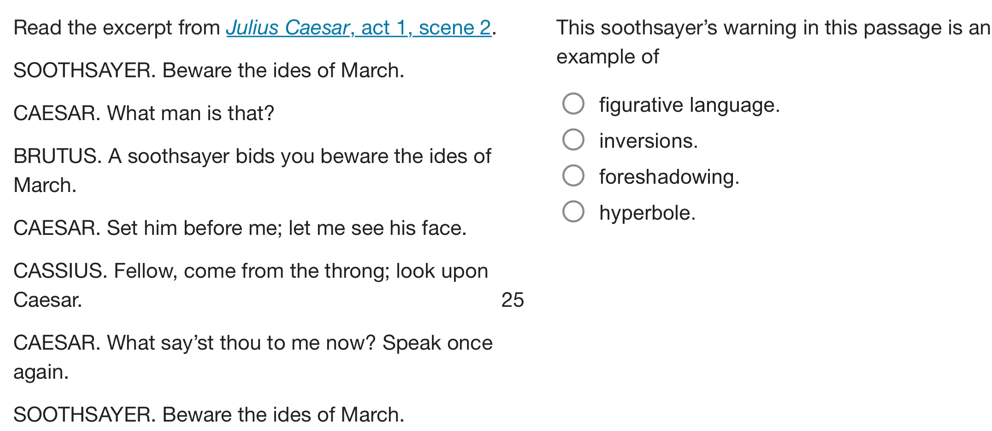The image size is (992, 431).
Task: Click the "foreshadowing." answer label text
Action: pyautogui.click(x=669, y=178)
